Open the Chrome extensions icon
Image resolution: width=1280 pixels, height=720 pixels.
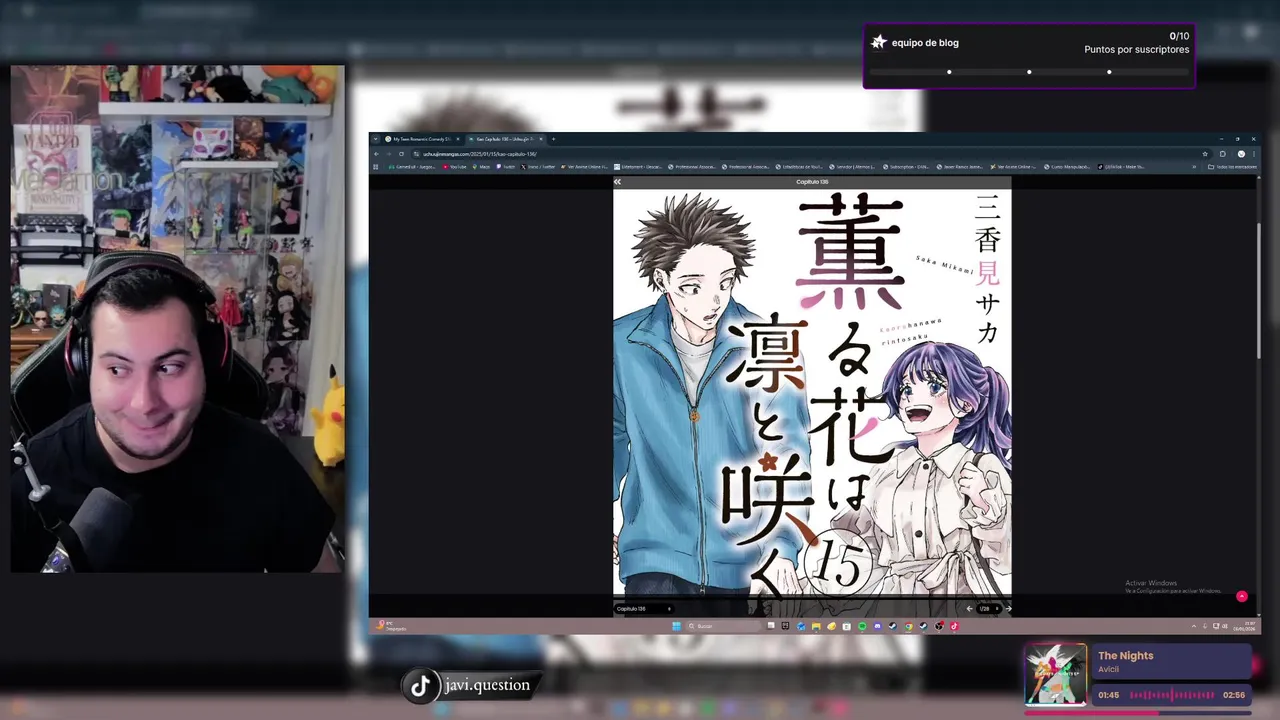[1222, 154]
